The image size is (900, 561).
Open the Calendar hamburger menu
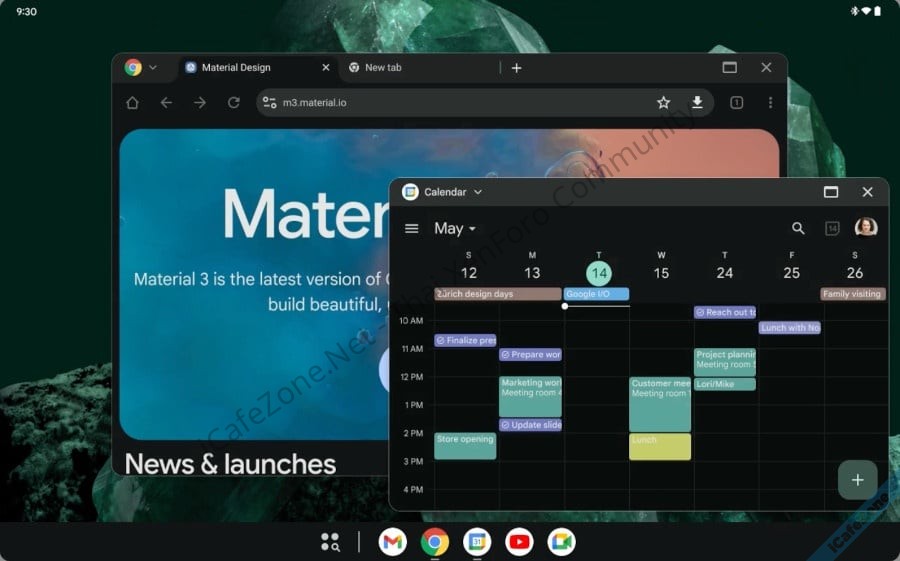(x=411, y=228)
